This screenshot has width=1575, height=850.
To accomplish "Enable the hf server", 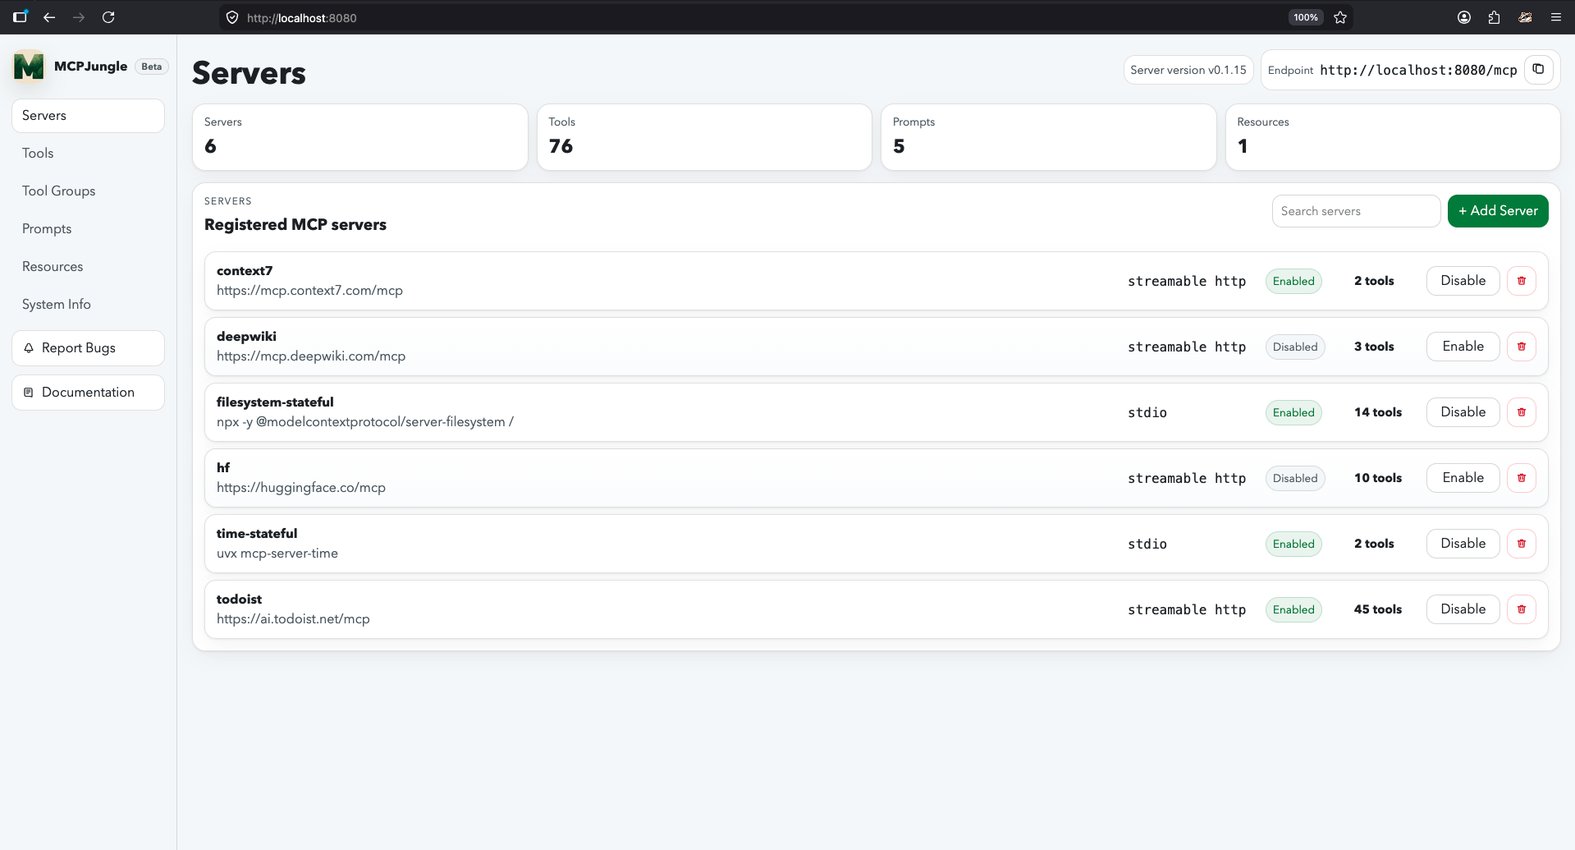I will pos(1463,478).
